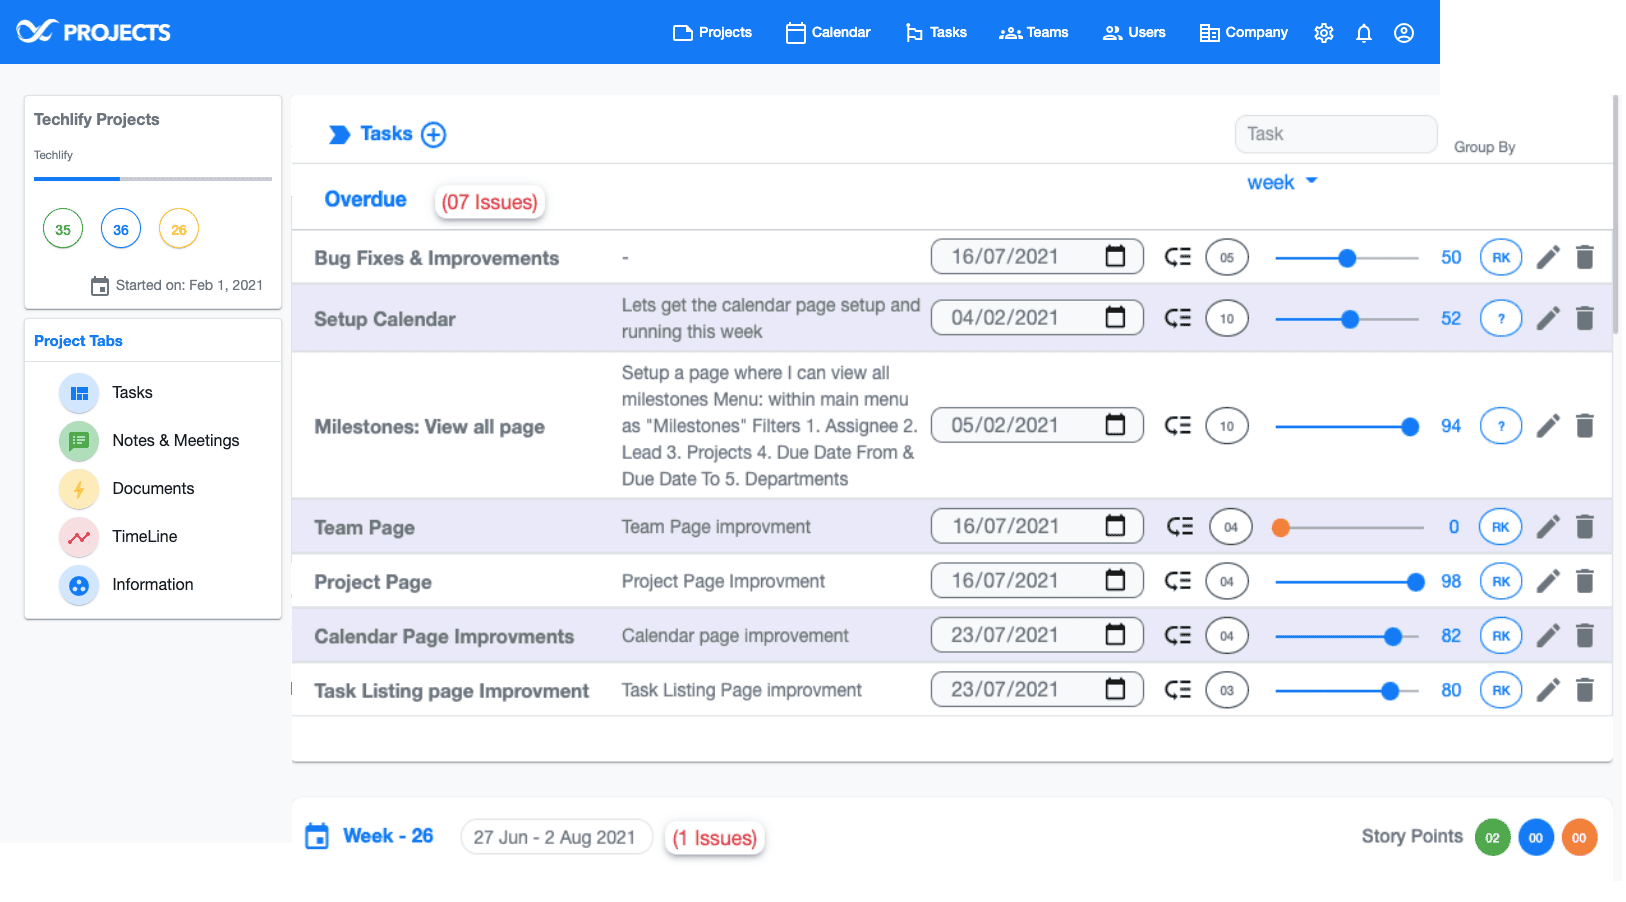Viewport: 1626px width, 902px height.
Task: Edit the Bug Fixes & Improvements task
Action: [x=1548, y=258]
